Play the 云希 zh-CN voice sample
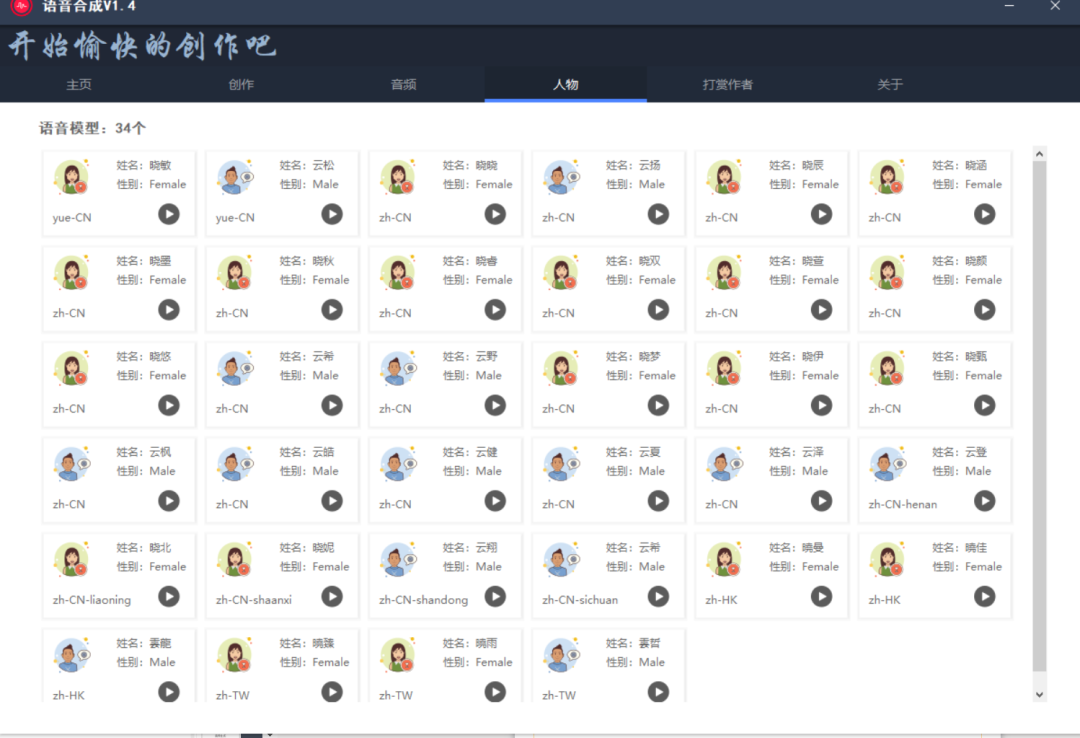 click(x=332, y=405)
